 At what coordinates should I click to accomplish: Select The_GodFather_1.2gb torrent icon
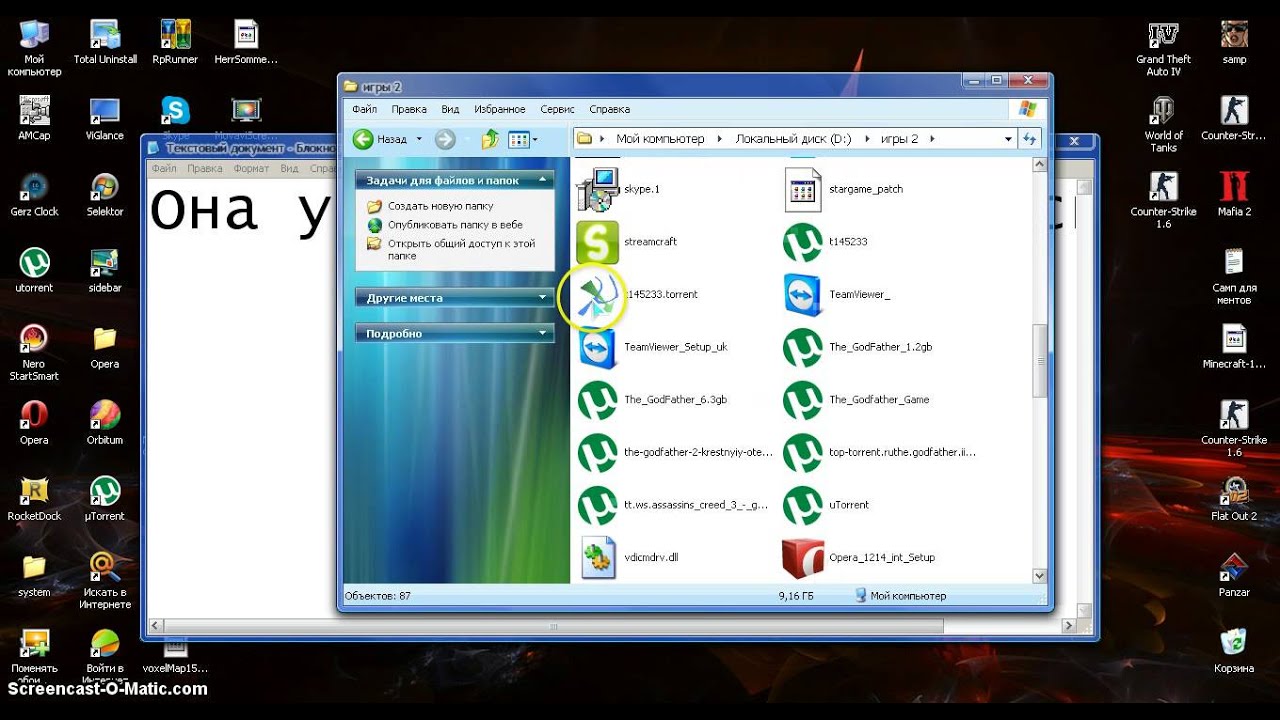(x=803, y=347)
